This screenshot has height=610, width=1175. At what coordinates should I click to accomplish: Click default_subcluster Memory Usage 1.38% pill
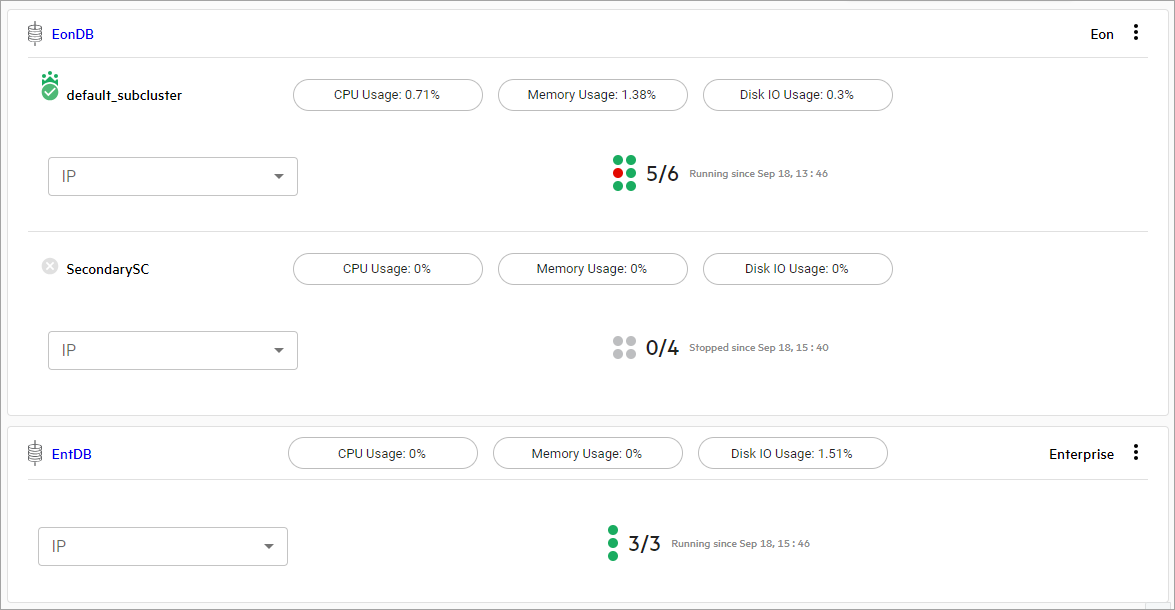coord(592,95)
